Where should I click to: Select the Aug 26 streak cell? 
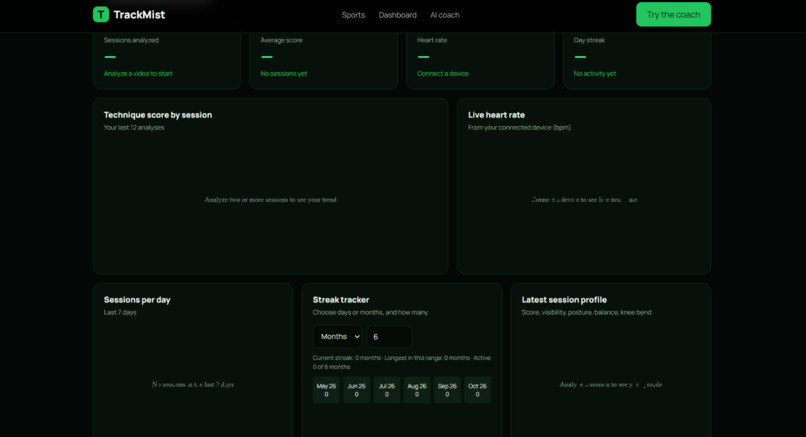tap(417, 390)
